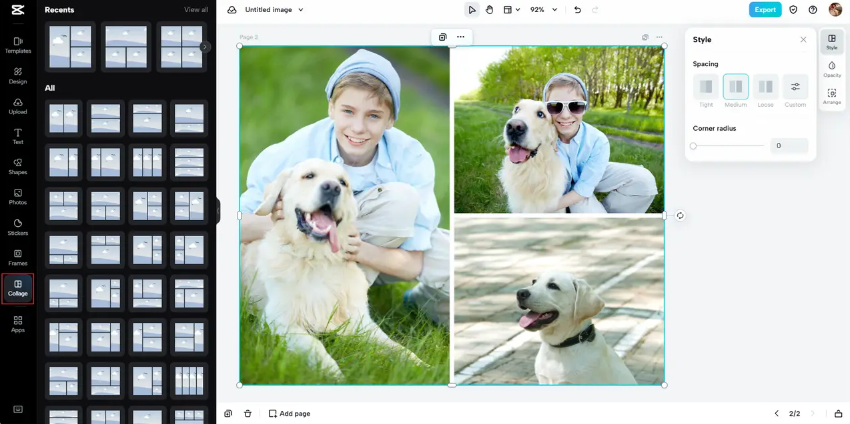850x424 pixels.
Task: Expand Recents with the right arrow
Action: pos(205,46)
